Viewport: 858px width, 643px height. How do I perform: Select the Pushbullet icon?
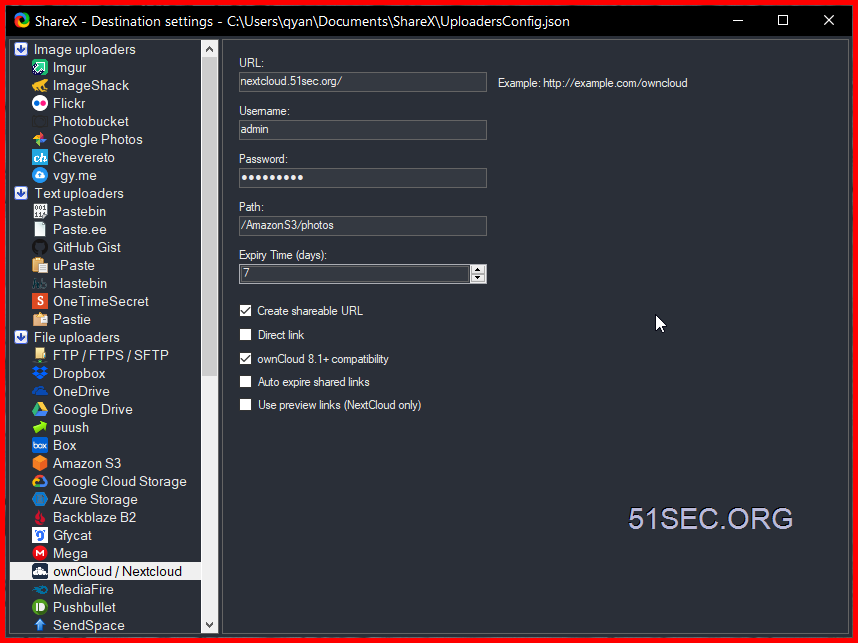click(x=40, y=607)
